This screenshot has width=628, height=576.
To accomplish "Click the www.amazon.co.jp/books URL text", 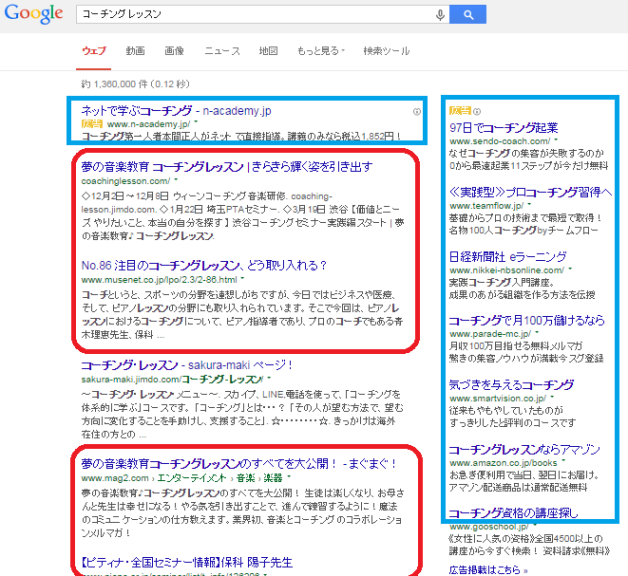I will [x=503, y=463].
